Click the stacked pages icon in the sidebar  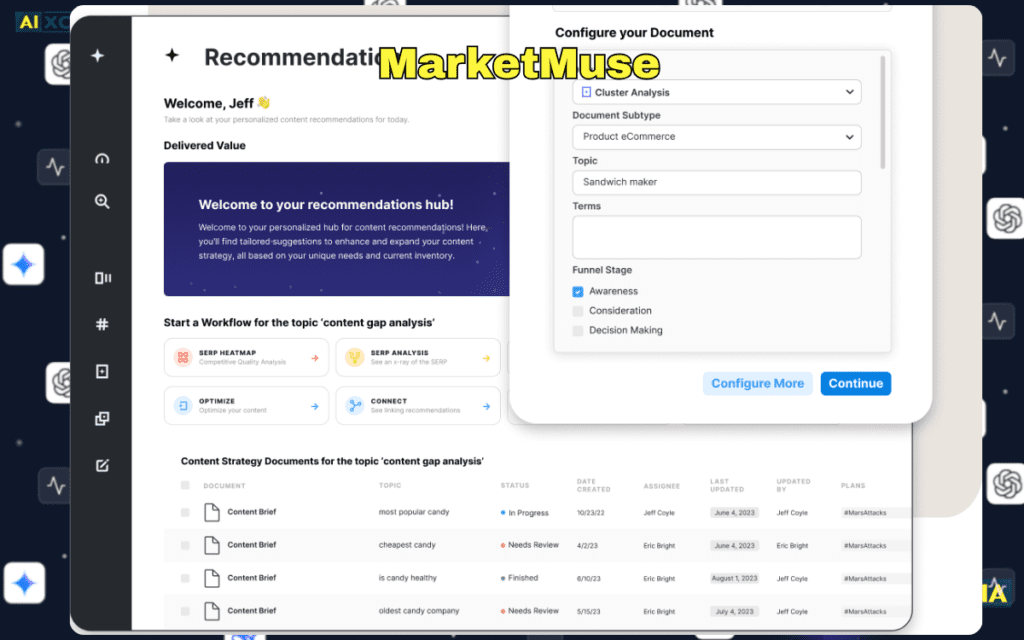click(x=102, y=418)
